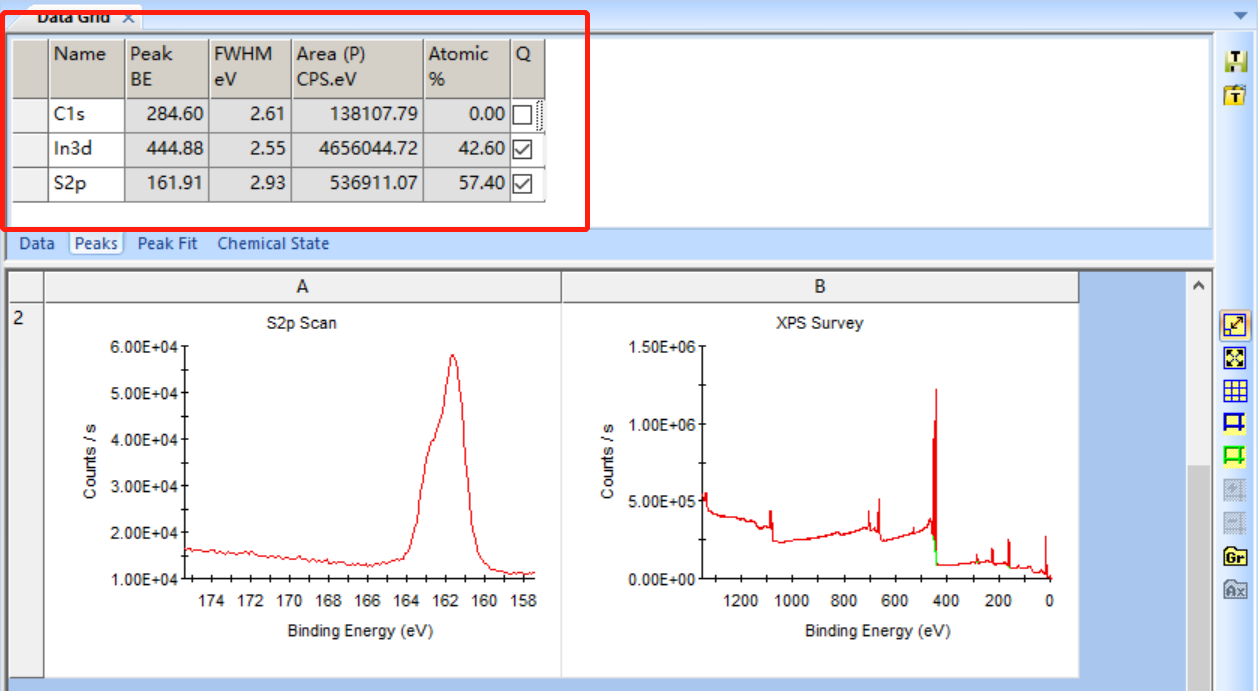Open the Gr graph folder icon
The height and width of the screenshot is (691, 1258).
click(1235, 557)
